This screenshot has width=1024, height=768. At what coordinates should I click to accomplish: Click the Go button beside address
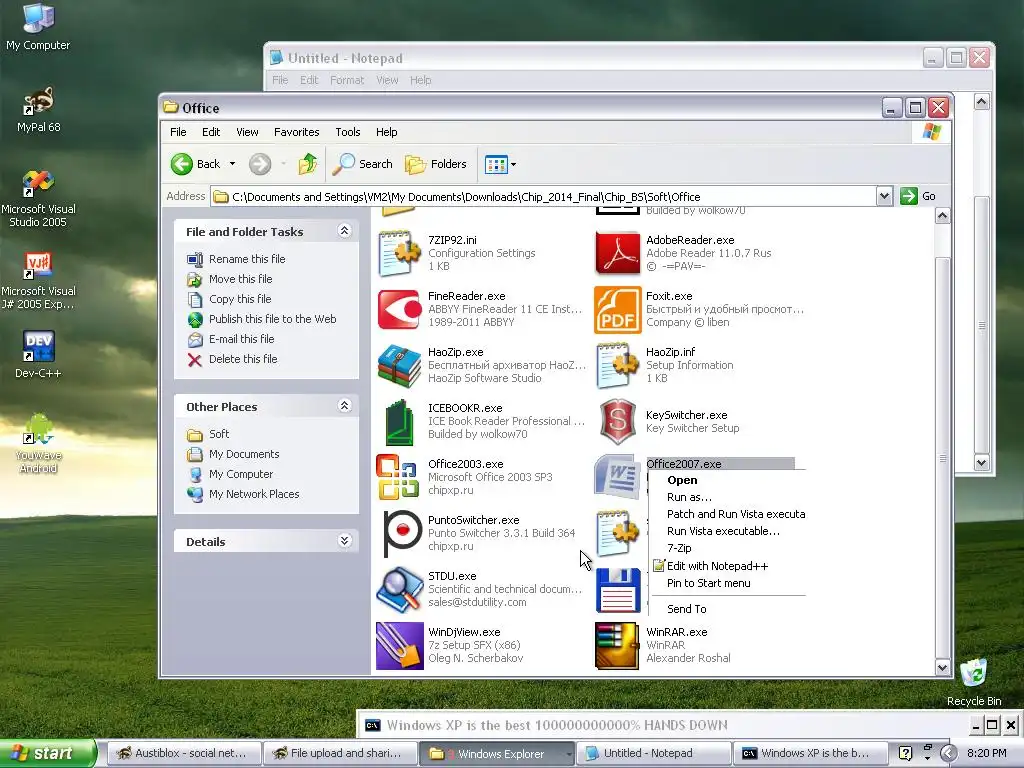pos(919,196)
